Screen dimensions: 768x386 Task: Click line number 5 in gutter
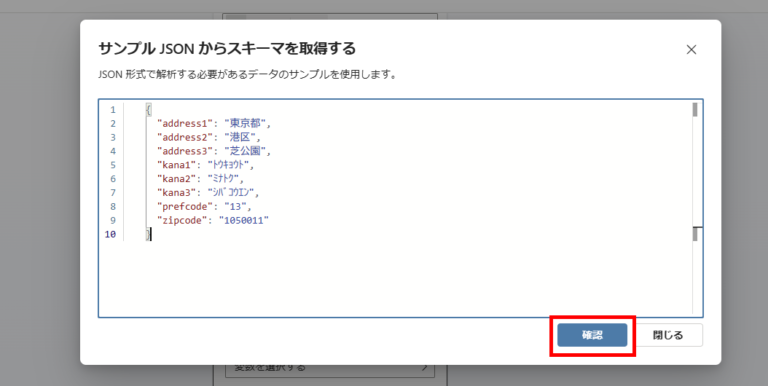tap(113, 165)
